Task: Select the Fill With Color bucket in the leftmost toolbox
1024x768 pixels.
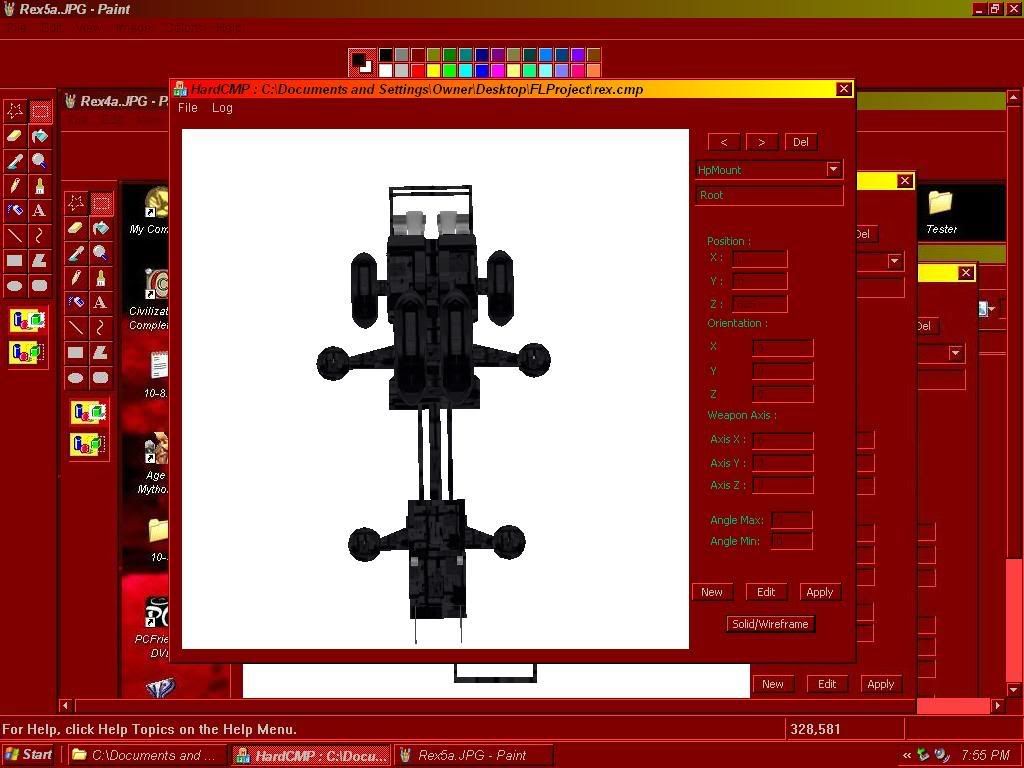Action: pos(39,136)
